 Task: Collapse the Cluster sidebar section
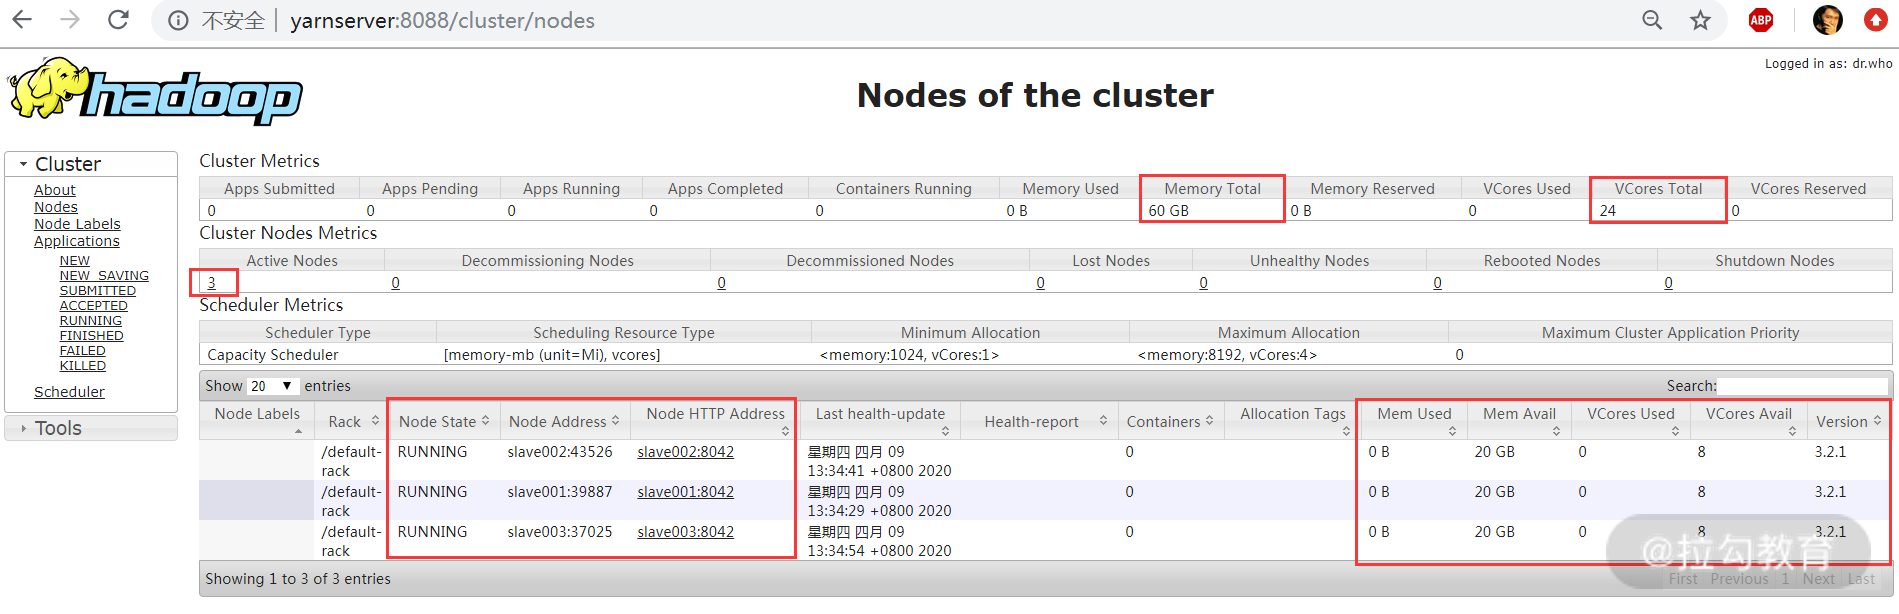coord(91,164)
